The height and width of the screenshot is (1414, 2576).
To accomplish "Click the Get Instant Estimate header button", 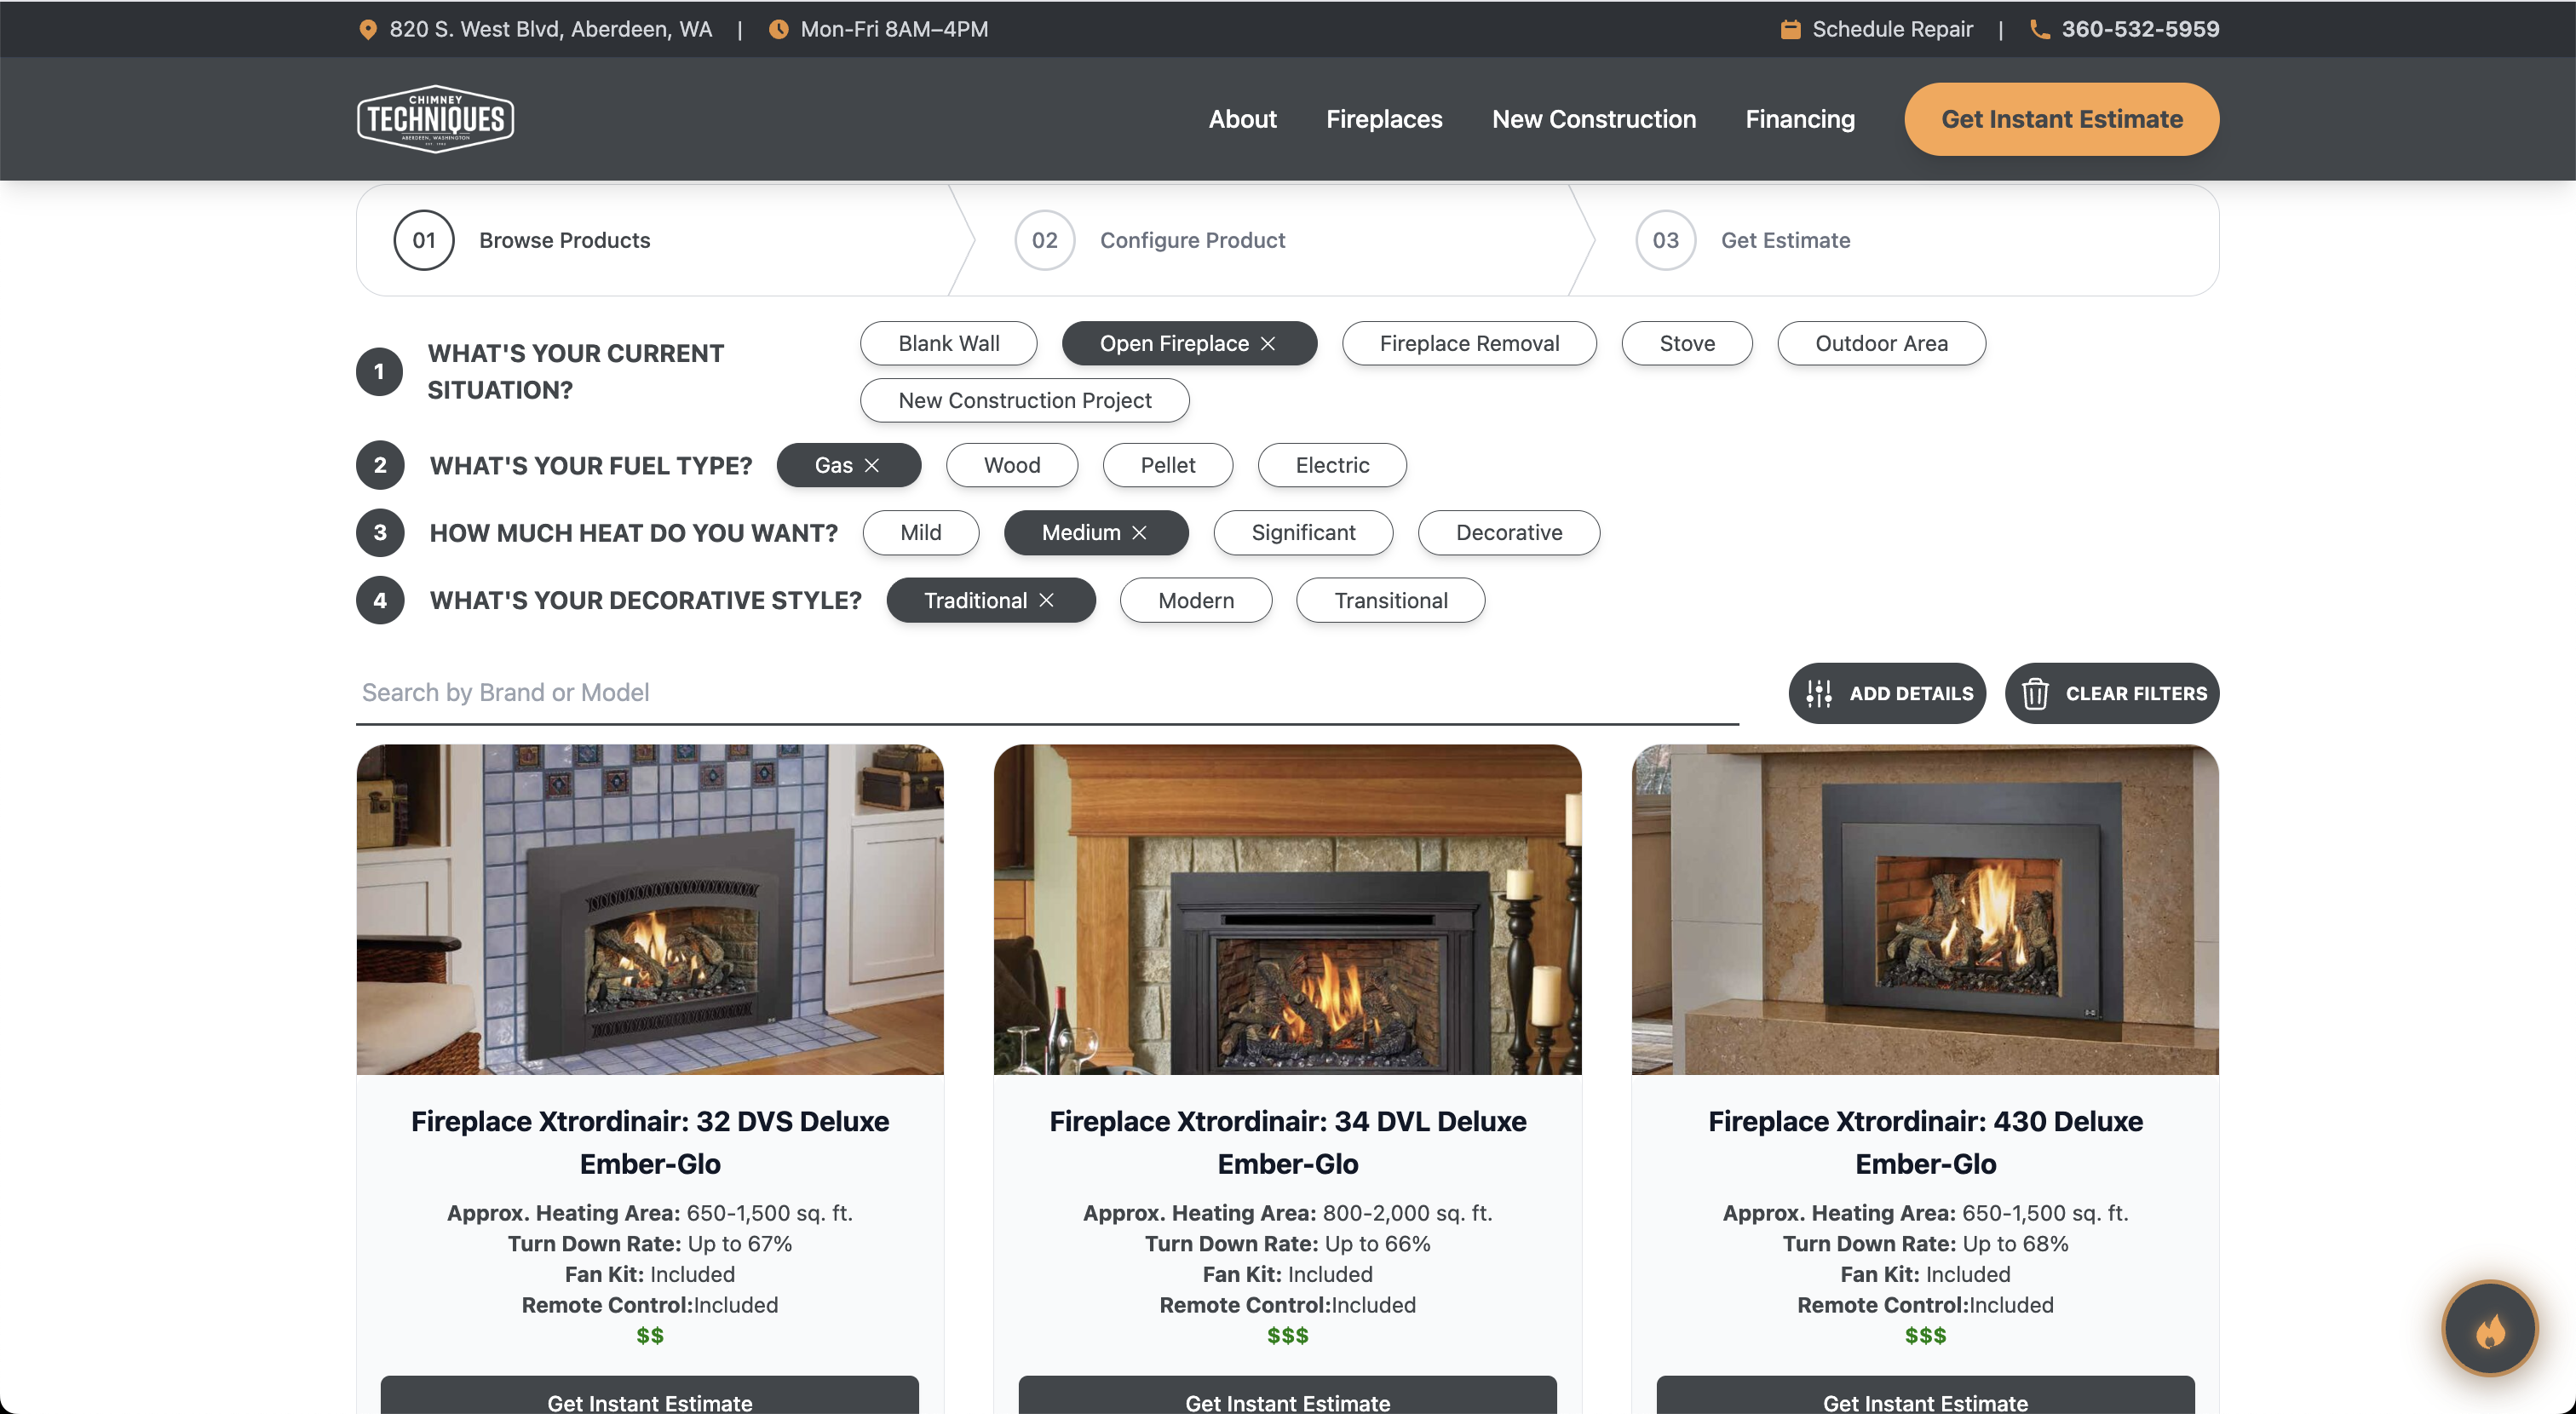I will (2062, 119).
